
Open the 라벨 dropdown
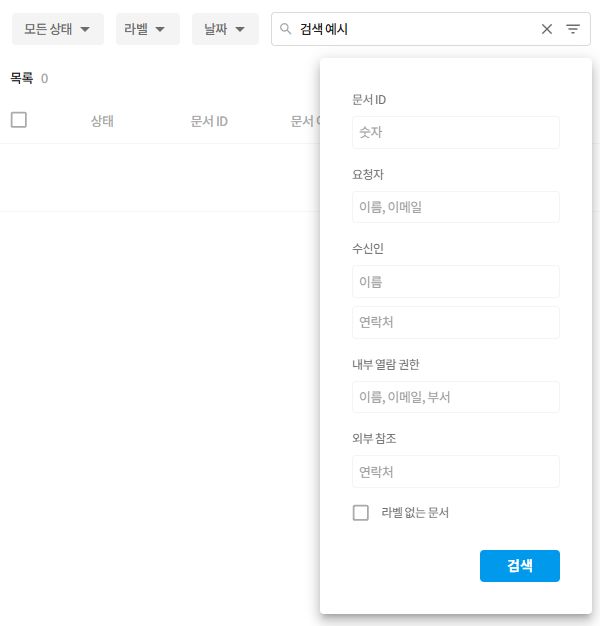(148, 29)
